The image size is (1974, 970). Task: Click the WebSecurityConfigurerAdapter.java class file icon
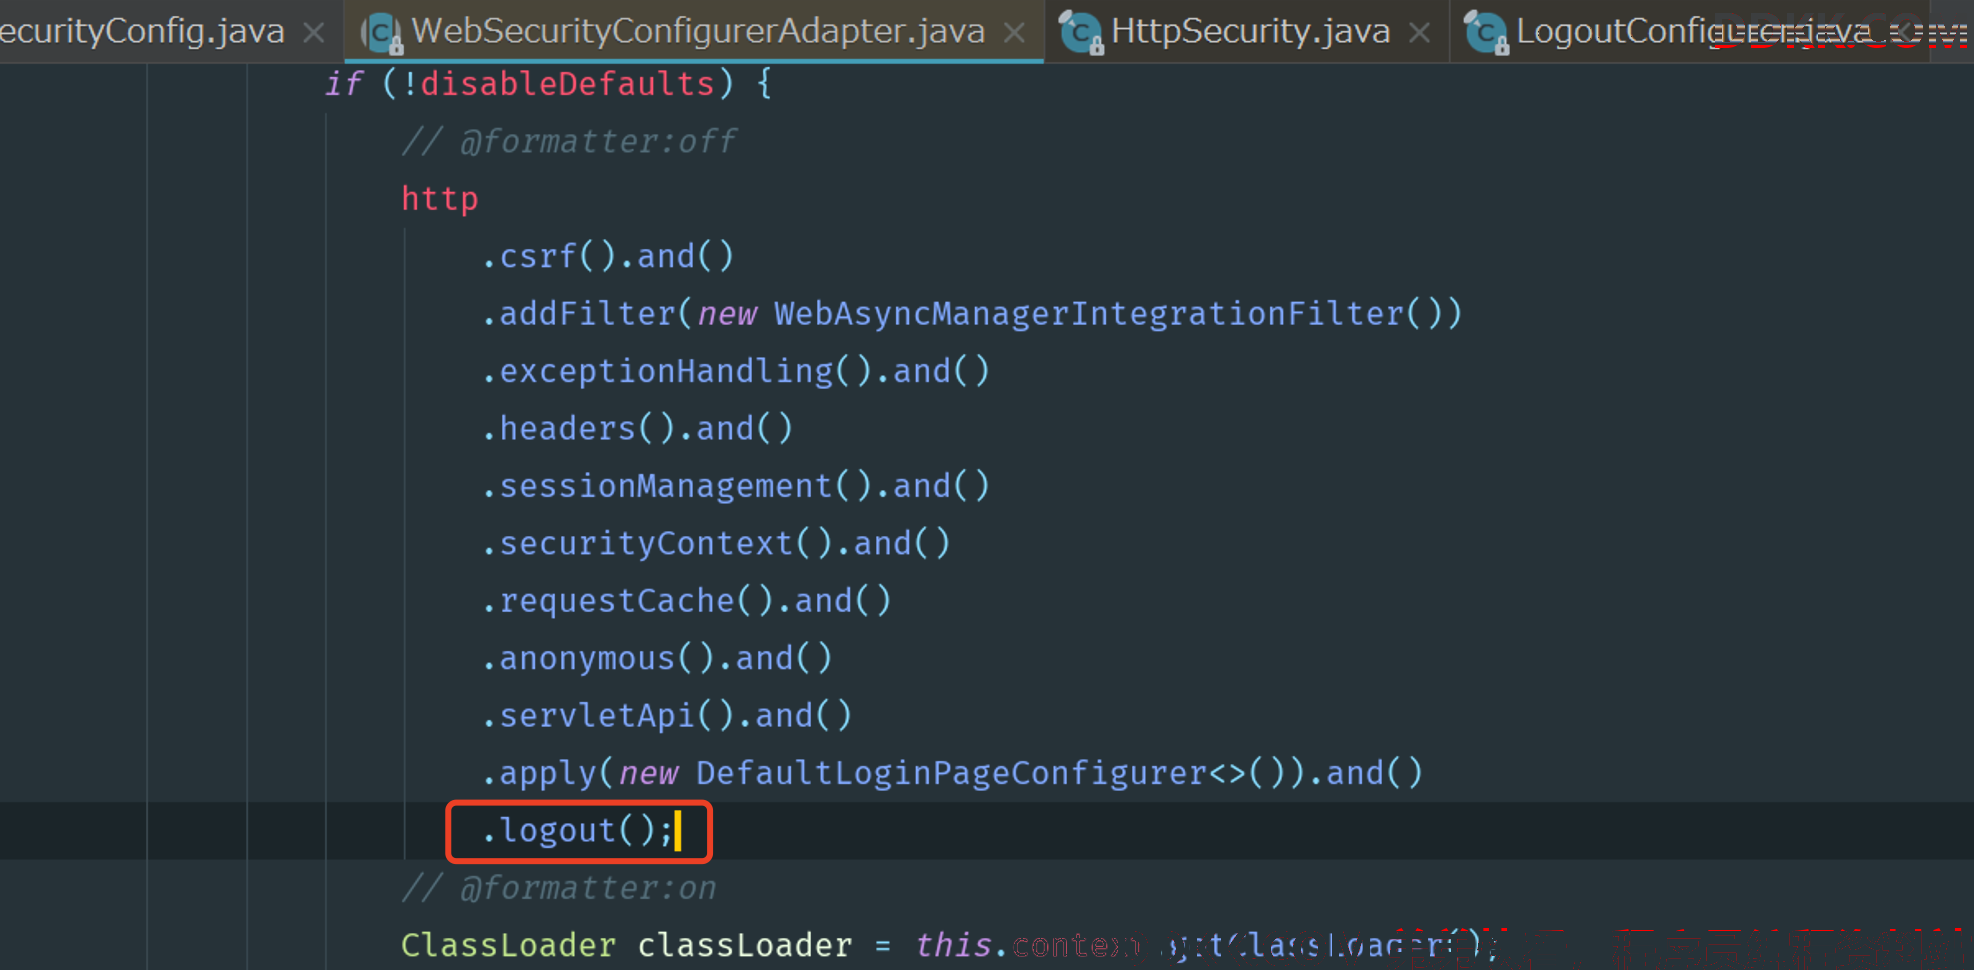[381, 33]
